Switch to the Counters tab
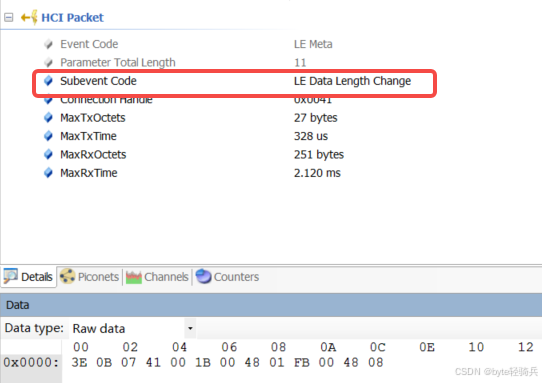This screenshot has width=542, height=383. (x=227, y=277)
